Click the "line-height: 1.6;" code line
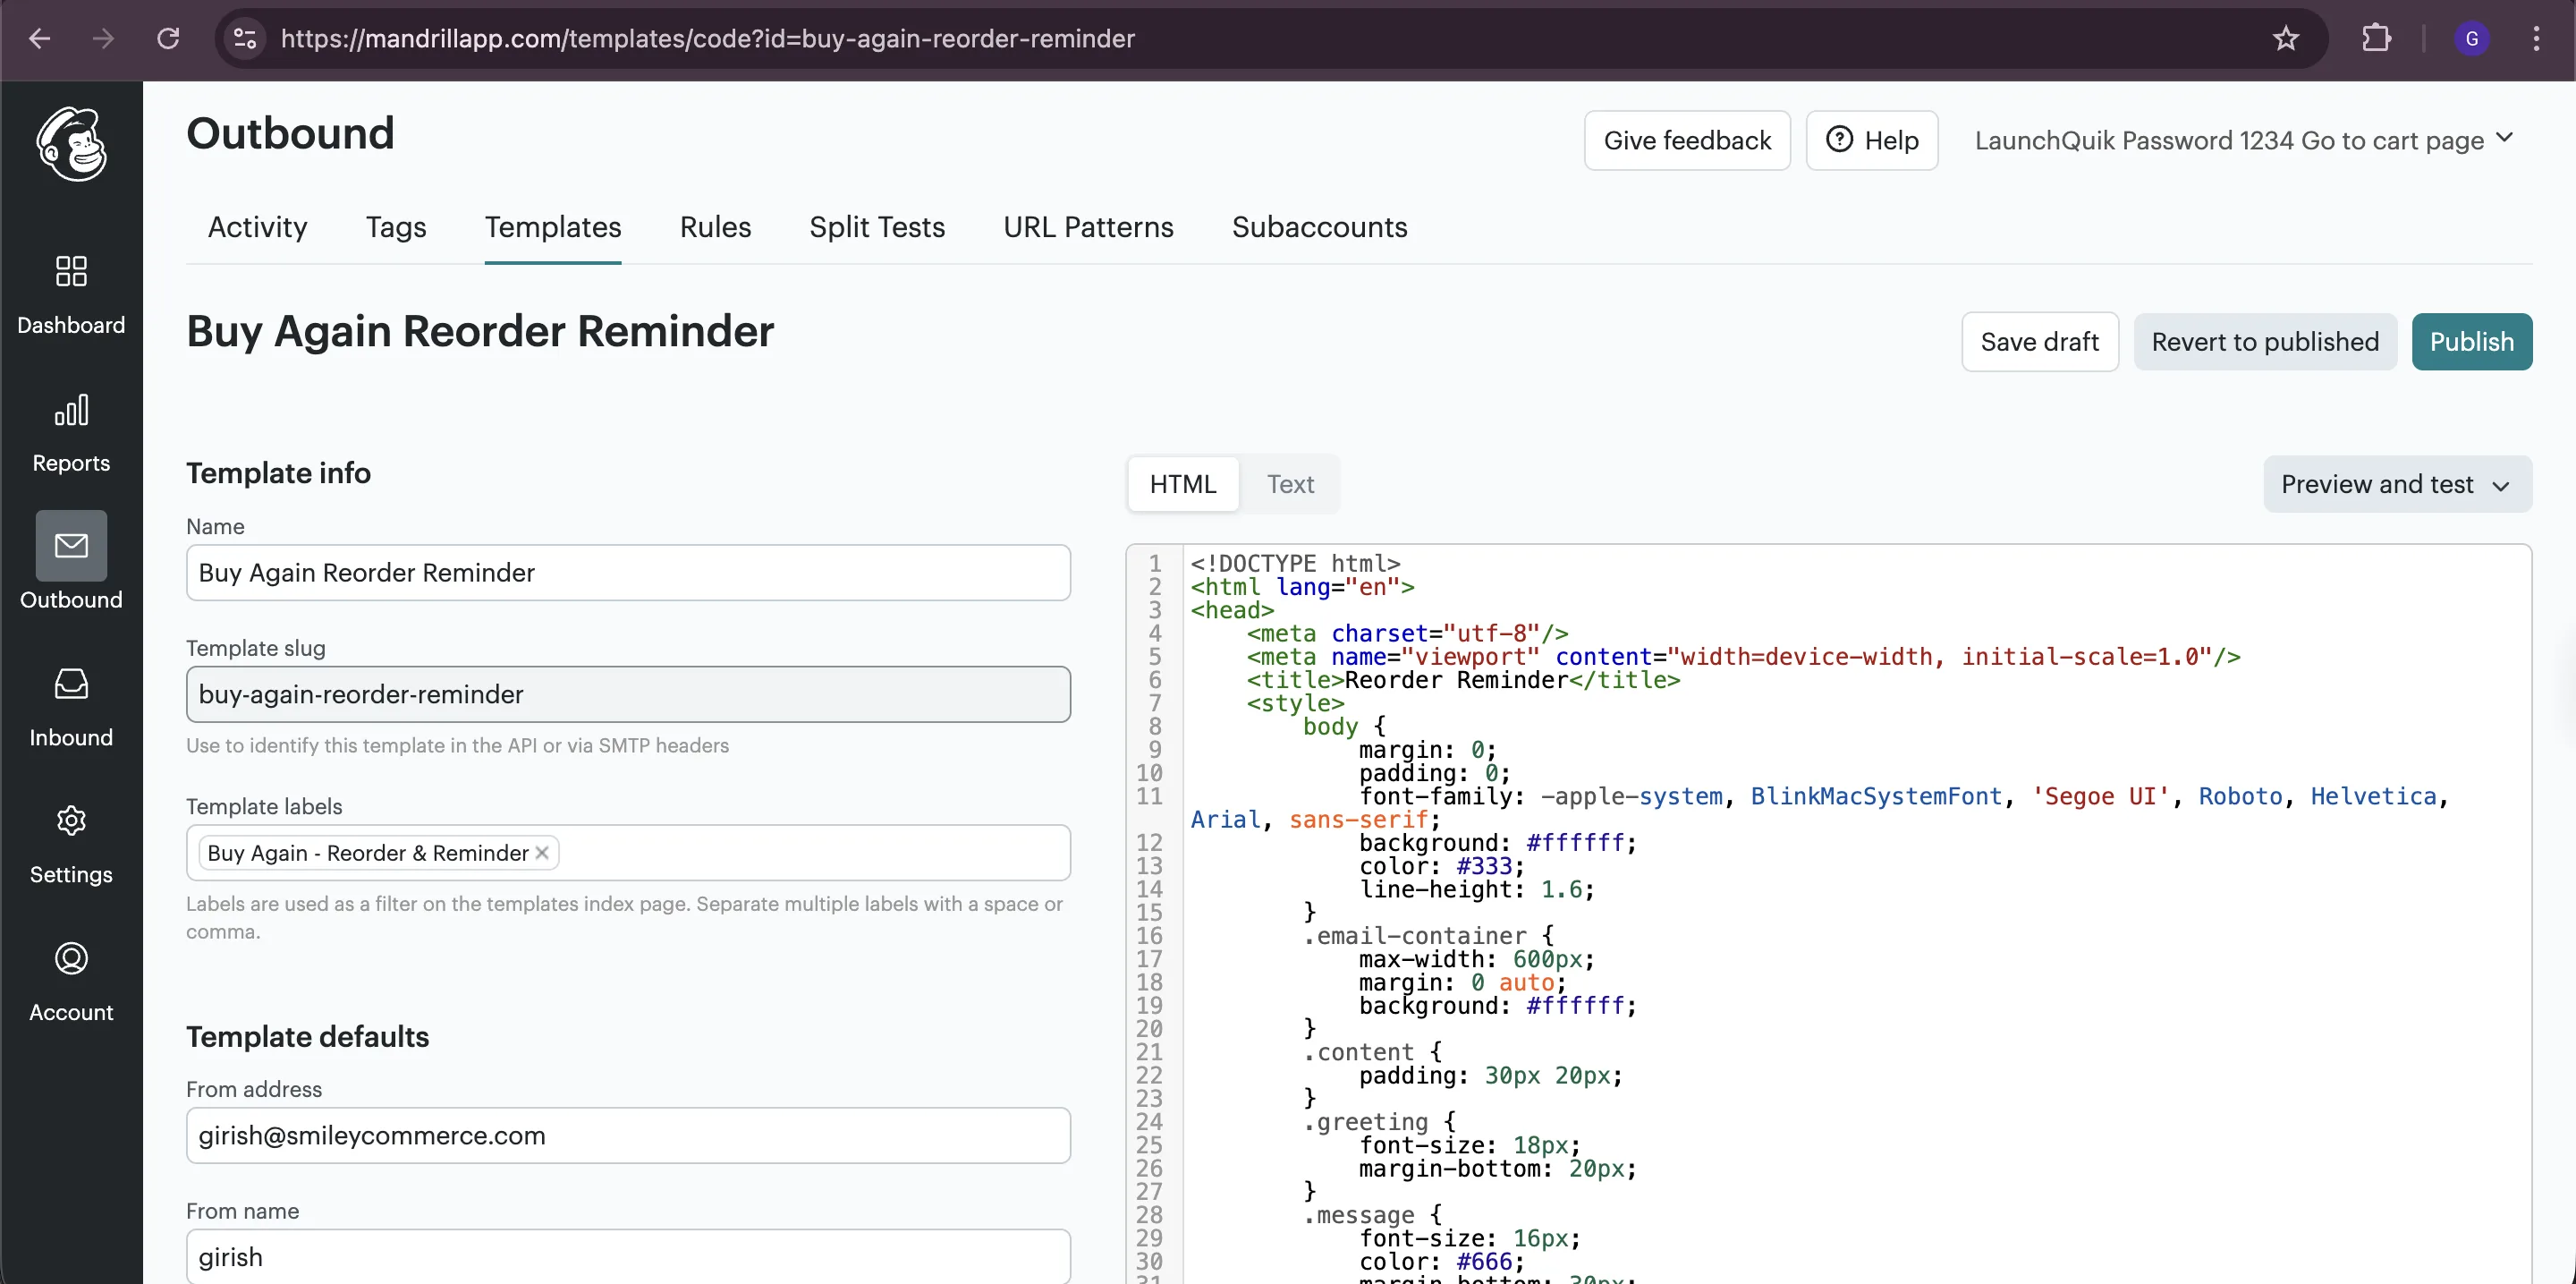Image resolution: width=2576 pixels, height=1284 pixels. pyautogui.click(x=1476, y=890)
